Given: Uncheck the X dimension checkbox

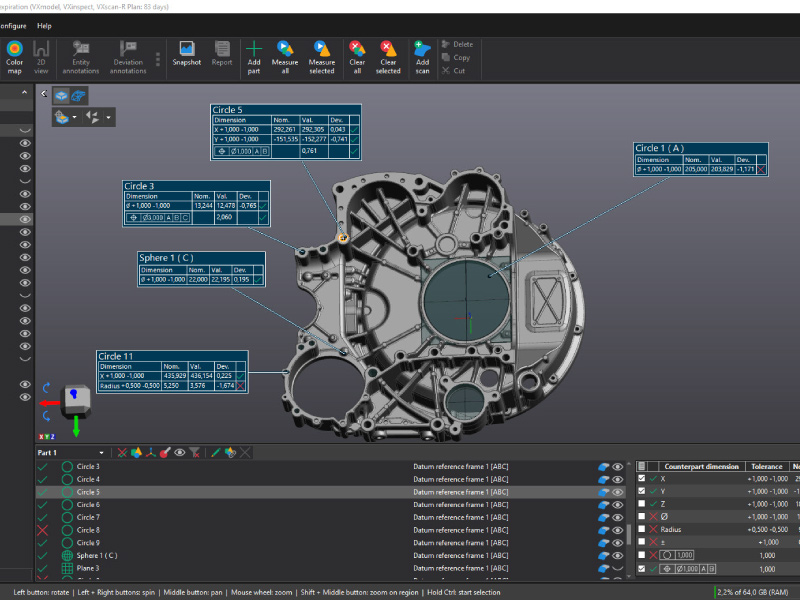Looking at the screenshot, I should [642, 479].
